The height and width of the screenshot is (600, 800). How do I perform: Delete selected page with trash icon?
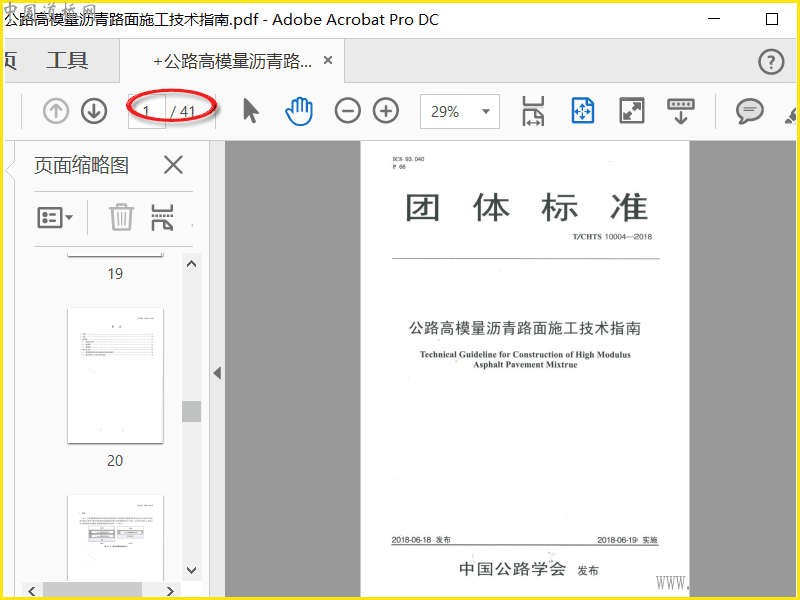coord(121,217)
